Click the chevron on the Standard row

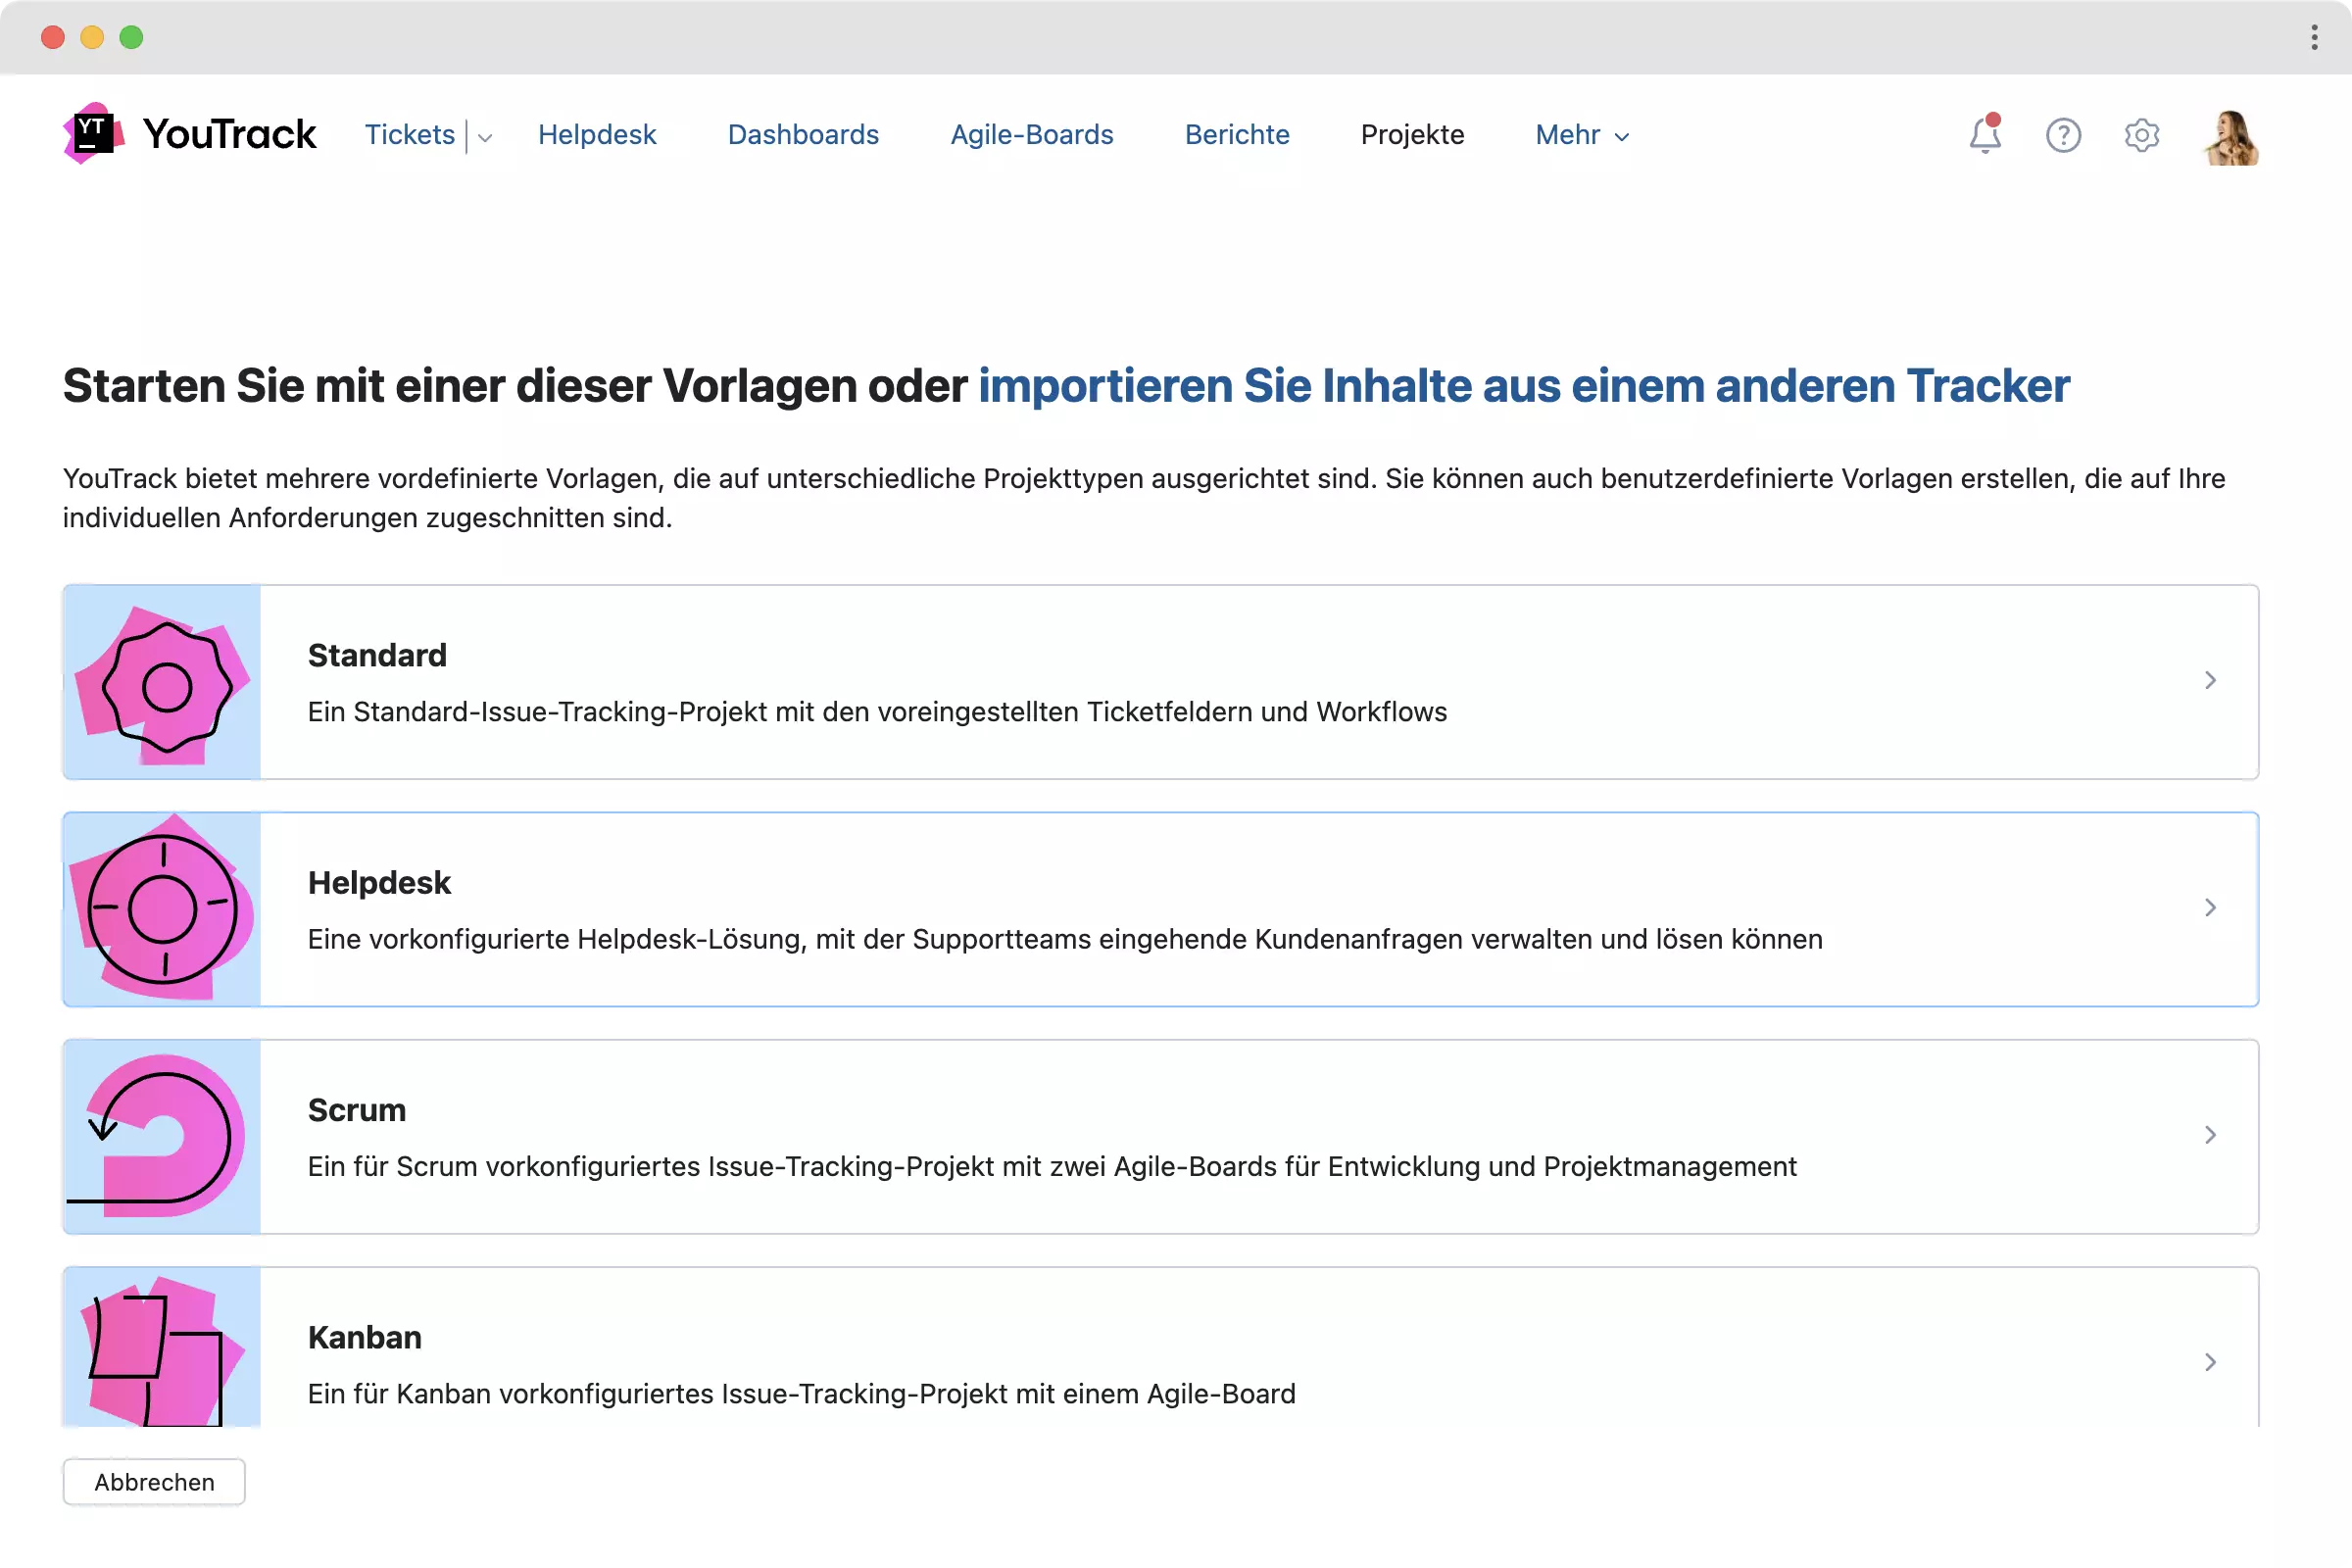tap(2210, 681)
